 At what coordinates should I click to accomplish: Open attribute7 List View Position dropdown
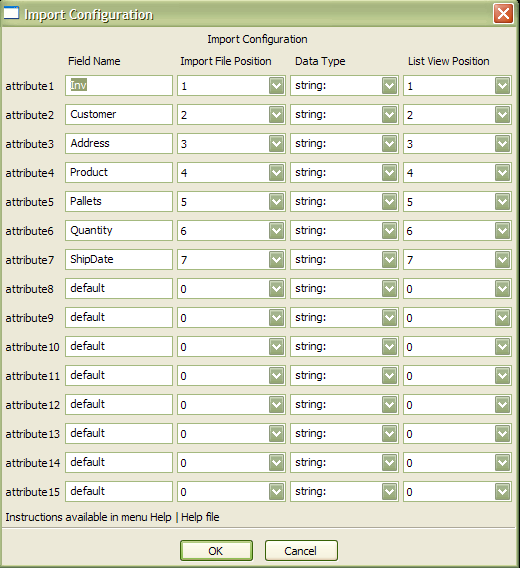pyautogui.click(x=502, y=259)
